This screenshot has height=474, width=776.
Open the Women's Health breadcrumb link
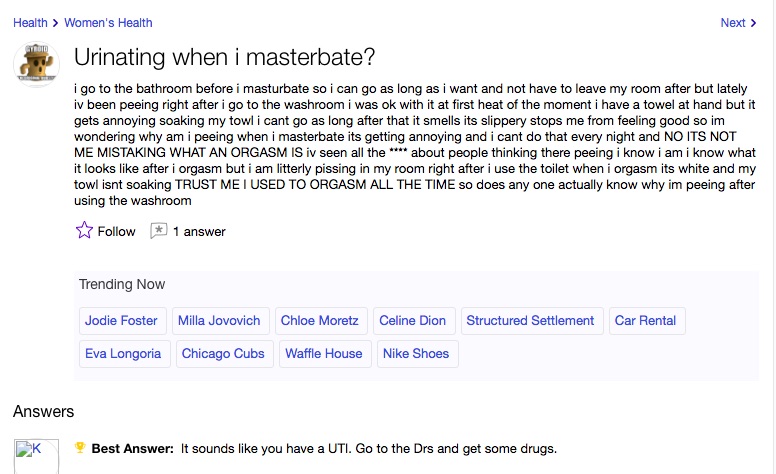[x=108, y=23]
